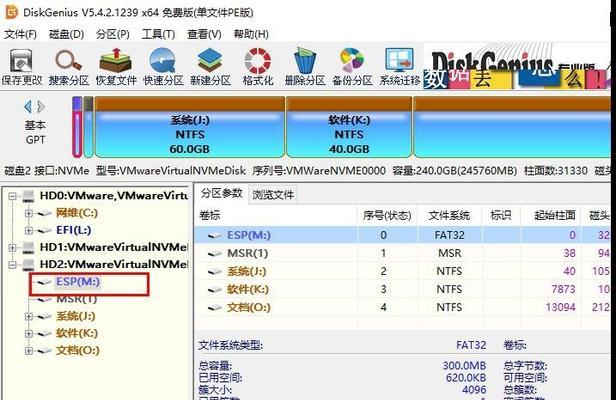Viewport: 616px width, 400px height.
Task: Select the ESP(M:) row in partition table
Action: pyautogui.click(x=403, y=235)
